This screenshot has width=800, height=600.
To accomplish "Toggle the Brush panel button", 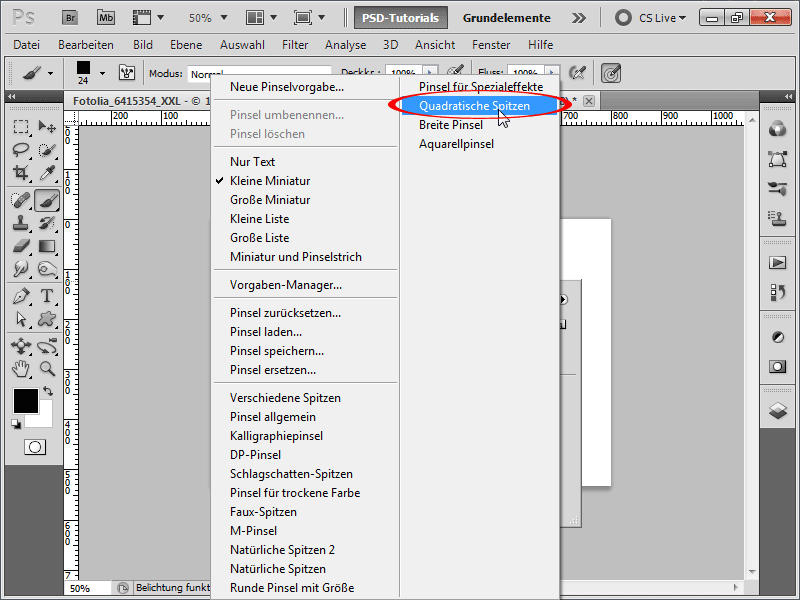I will pos(127,73).
